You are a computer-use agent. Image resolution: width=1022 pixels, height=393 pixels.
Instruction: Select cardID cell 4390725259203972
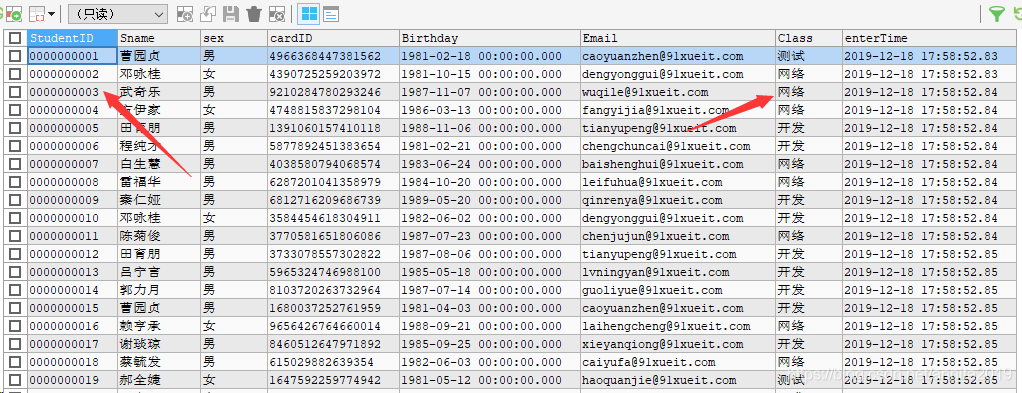click(333, 74)
